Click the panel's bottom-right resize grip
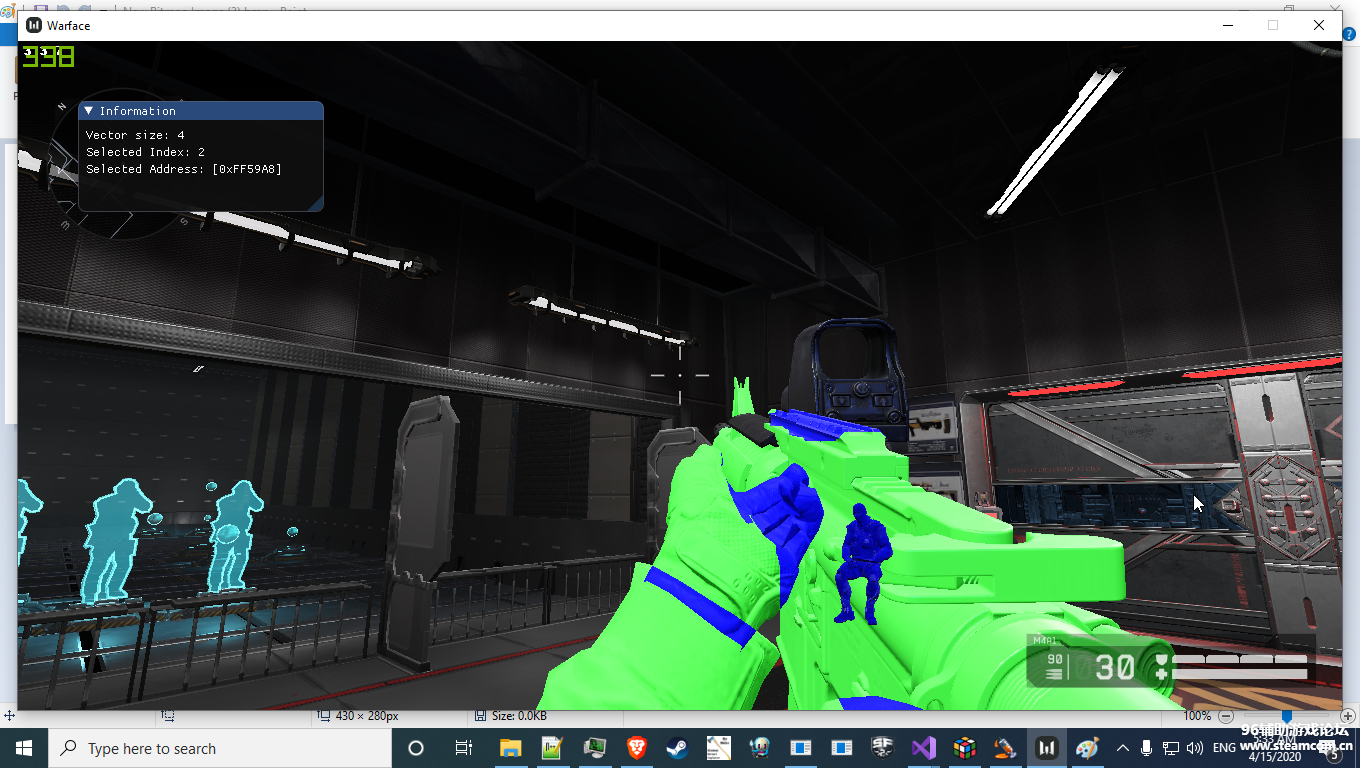Image resolution: width=1360 pixels, height=768 pixels. (316, 205)
